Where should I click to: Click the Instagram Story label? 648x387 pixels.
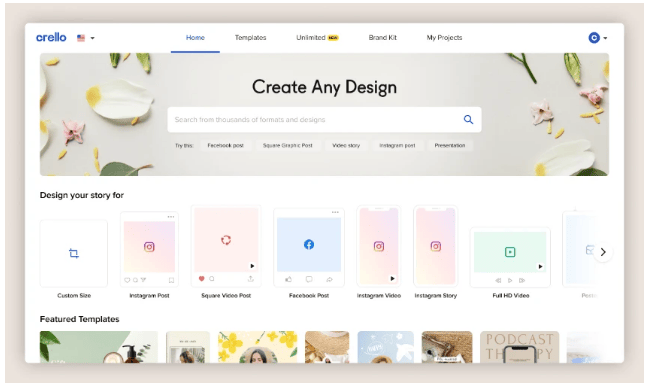[x=436, y=296]
